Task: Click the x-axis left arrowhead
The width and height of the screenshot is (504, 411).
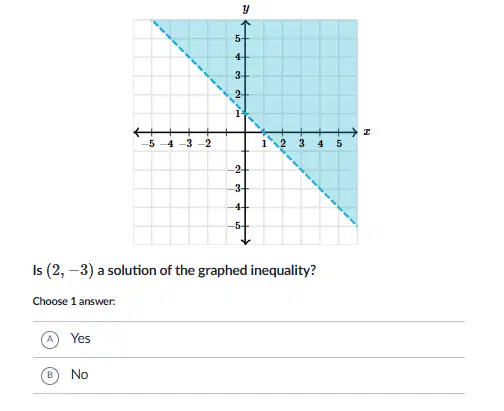Action: tap(137, 132)
